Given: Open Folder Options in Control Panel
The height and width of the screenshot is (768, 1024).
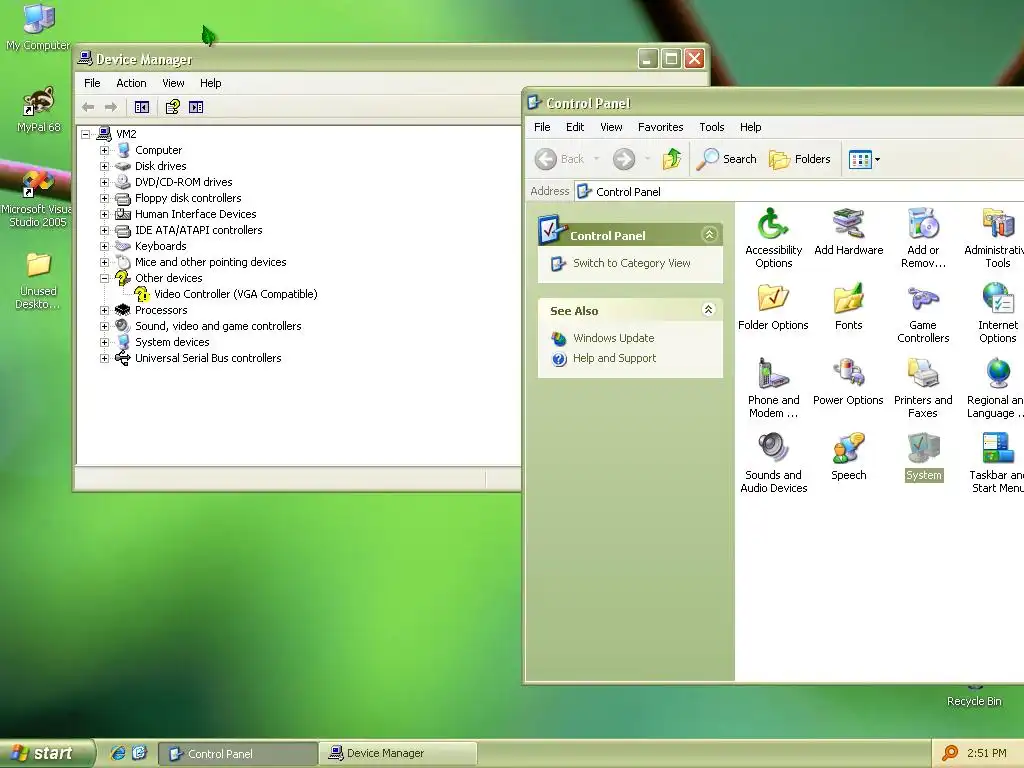Looking at the screenshot, I should (773, 307).
